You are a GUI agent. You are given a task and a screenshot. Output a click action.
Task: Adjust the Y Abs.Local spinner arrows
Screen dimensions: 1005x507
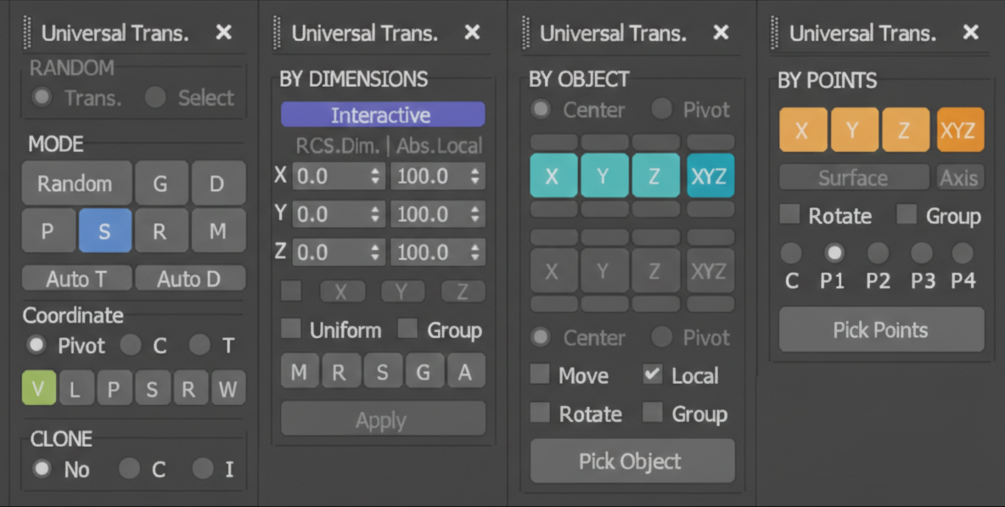[x=475, y=214]
